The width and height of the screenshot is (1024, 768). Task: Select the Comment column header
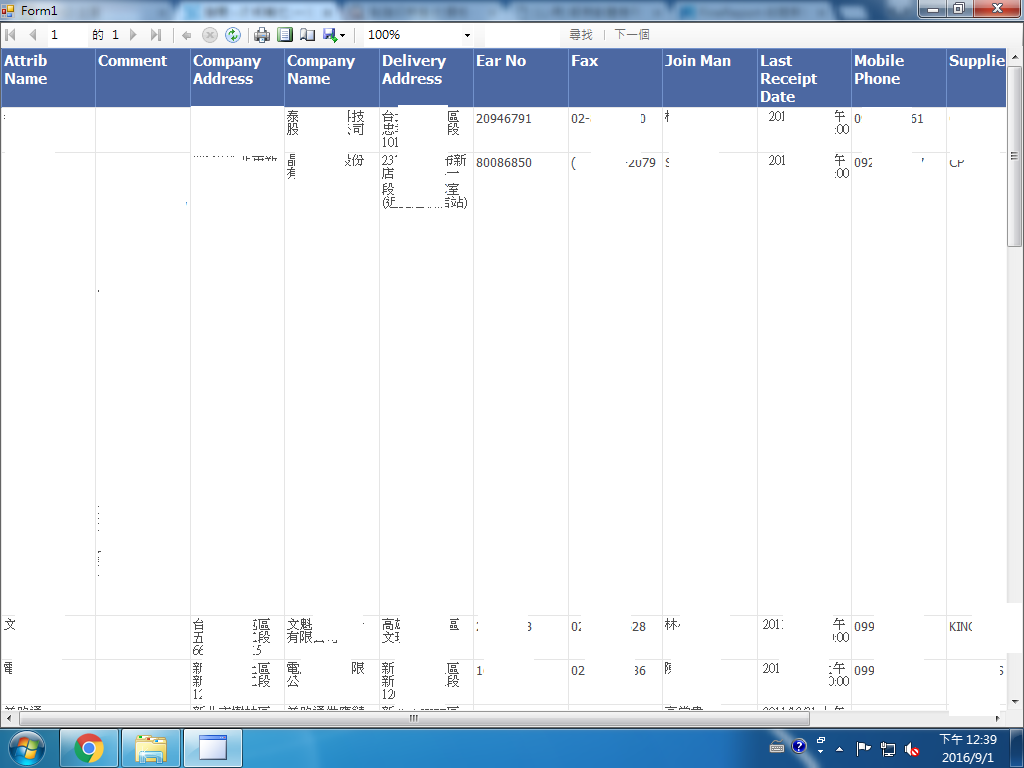(x=142, y=78)
